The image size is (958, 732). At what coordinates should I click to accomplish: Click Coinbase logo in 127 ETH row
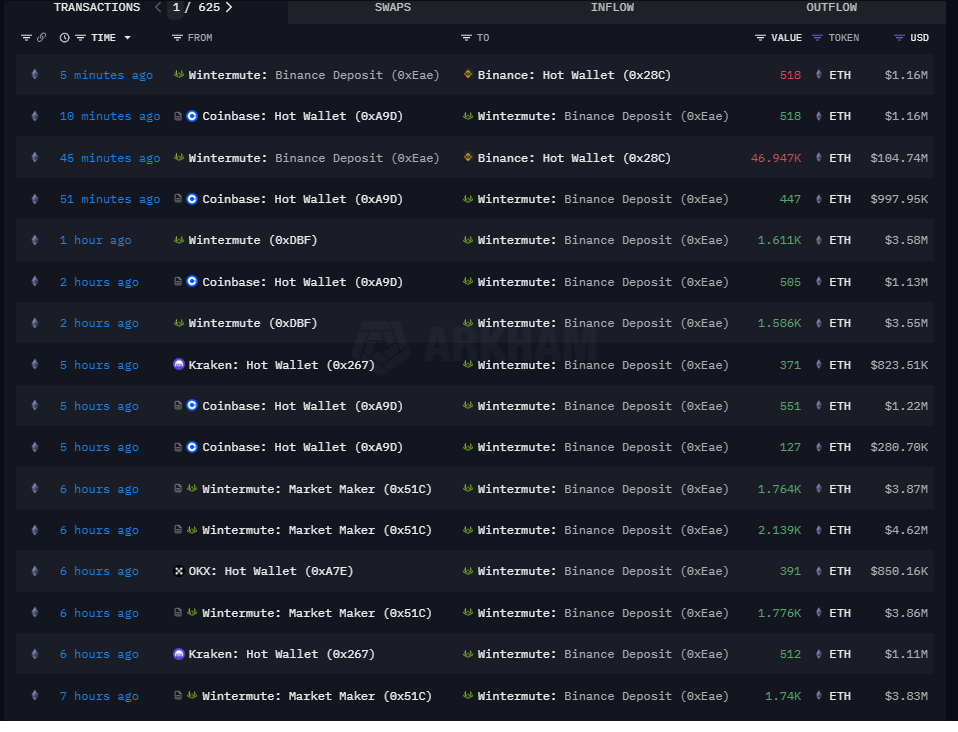click(x=192, y=447)
